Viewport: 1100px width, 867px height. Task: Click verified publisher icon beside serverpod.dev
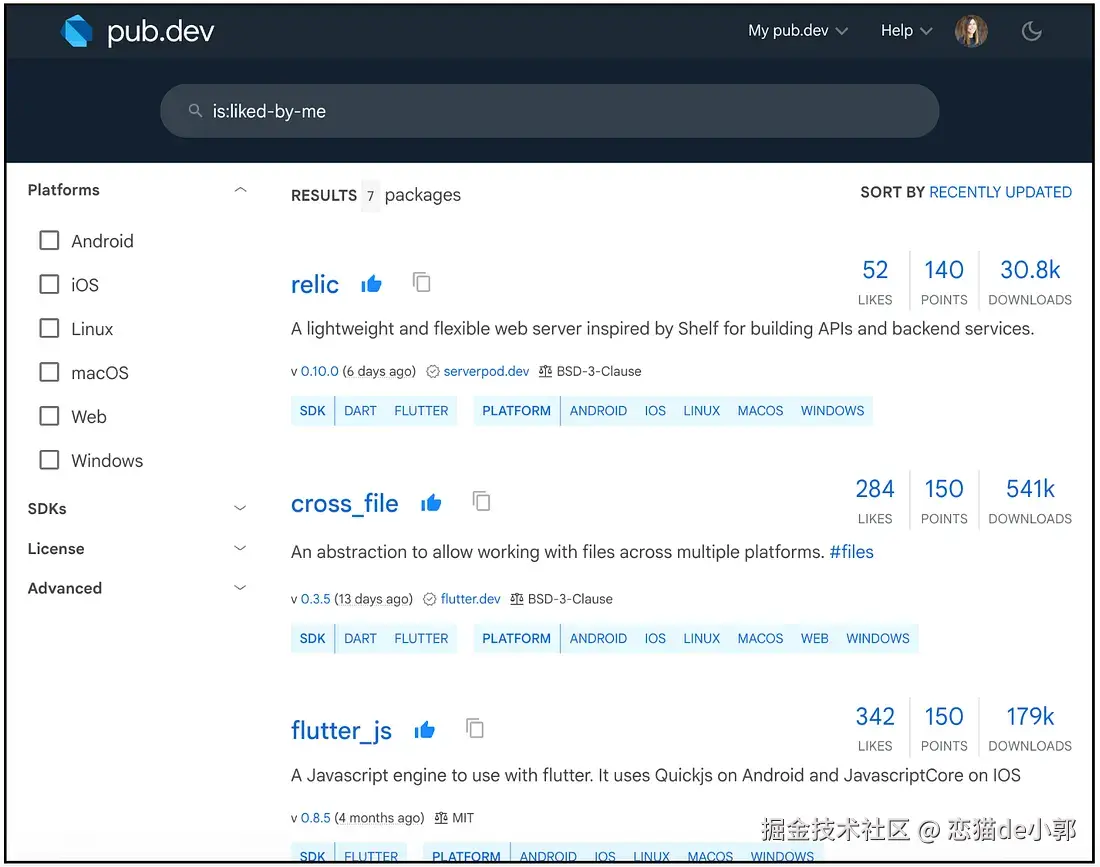pyautogui.click(x=433, y=372)
